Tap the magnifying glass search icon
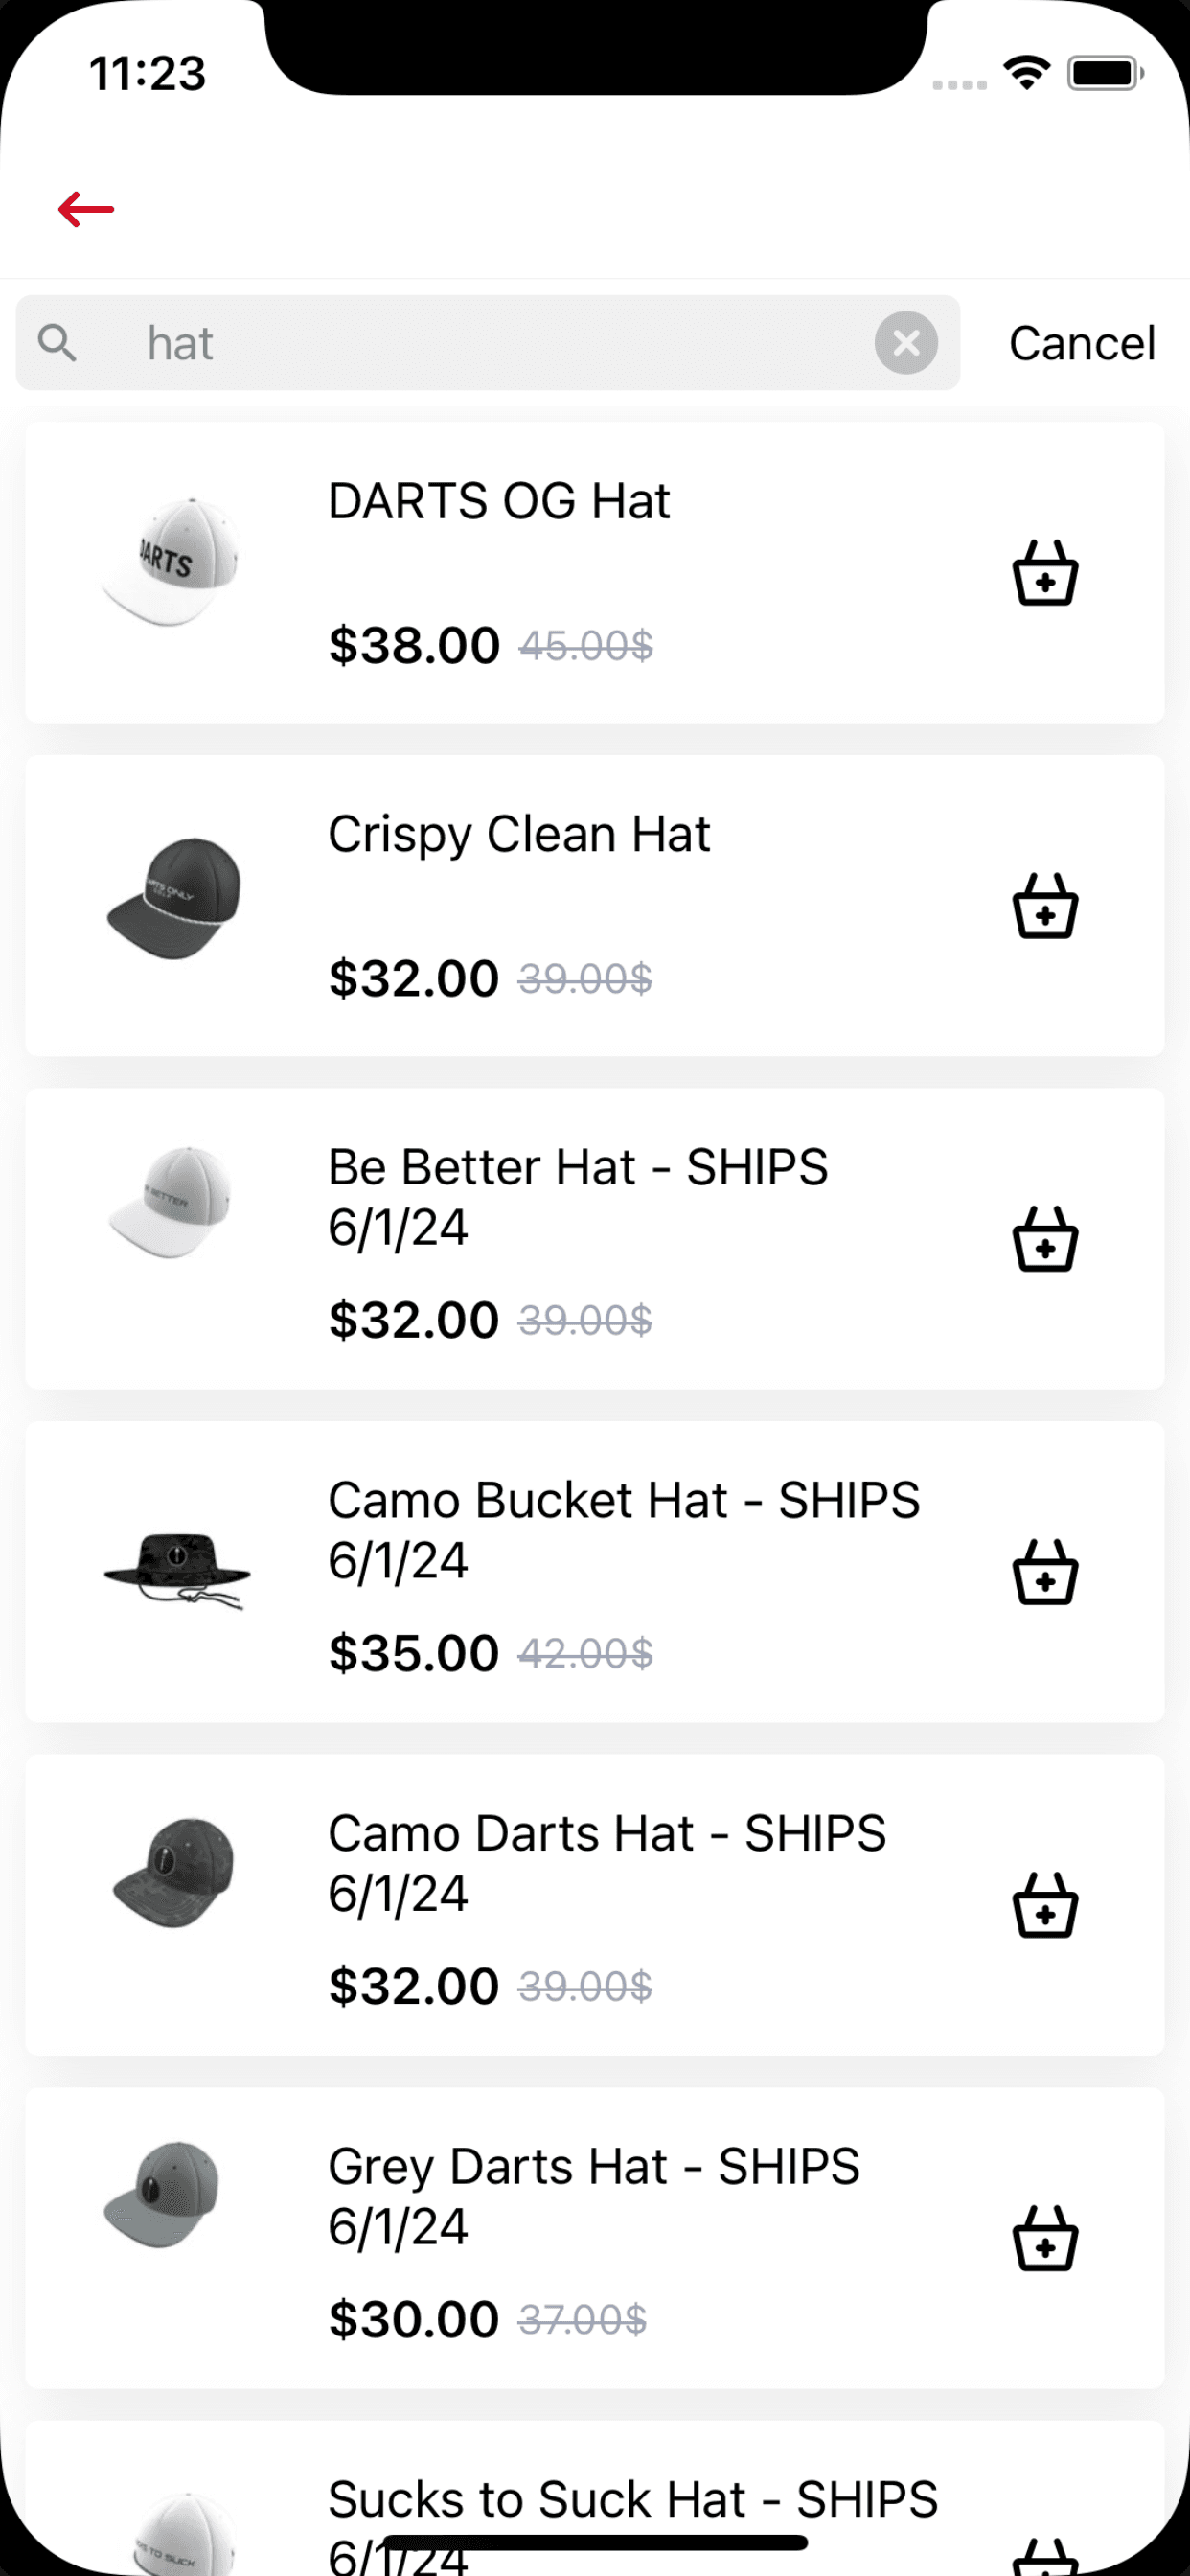 (57, 343)
